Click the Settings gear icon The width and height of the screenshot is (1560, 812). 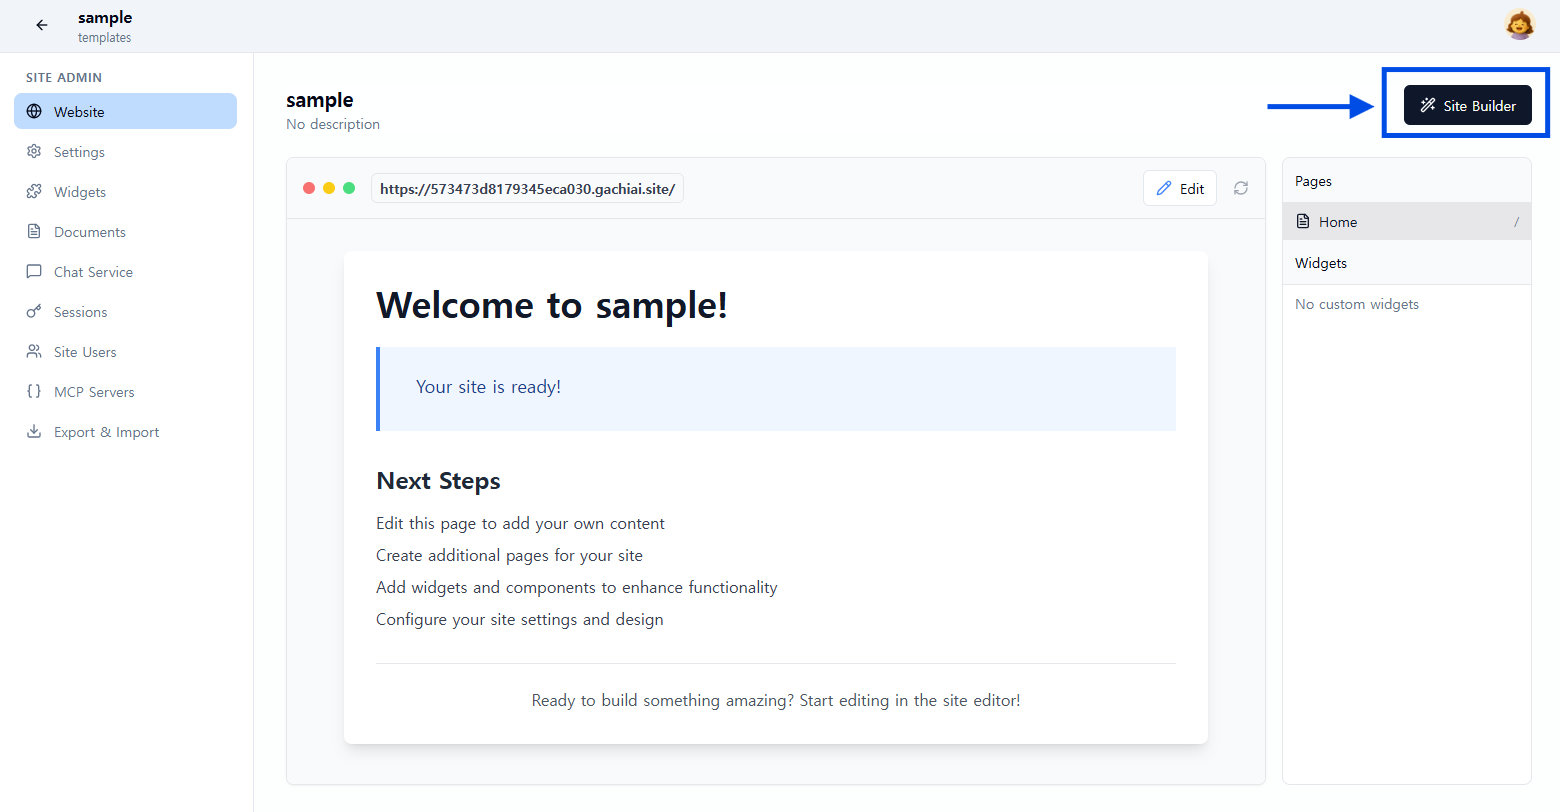34,152
